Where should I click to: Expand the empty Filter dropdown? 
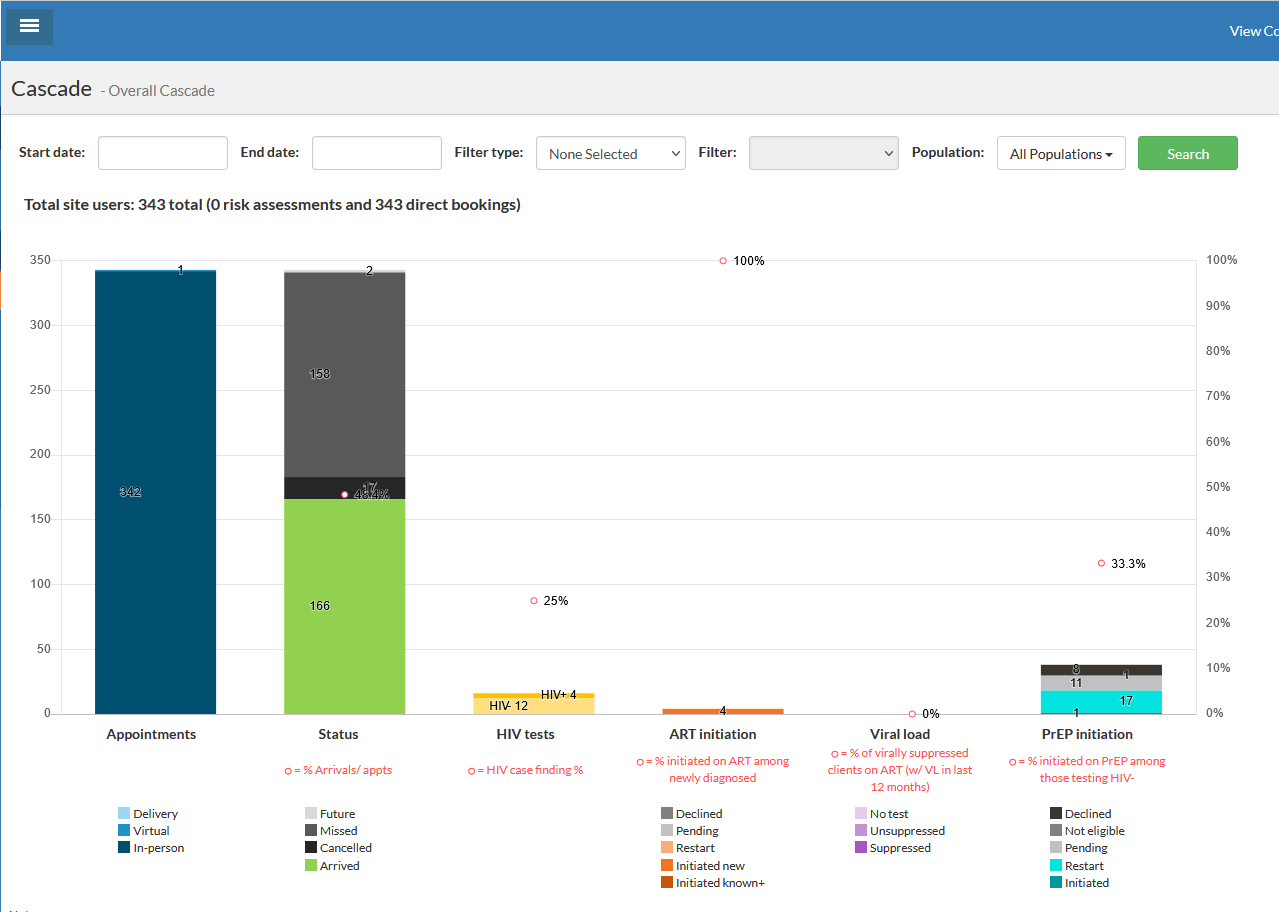822,153
